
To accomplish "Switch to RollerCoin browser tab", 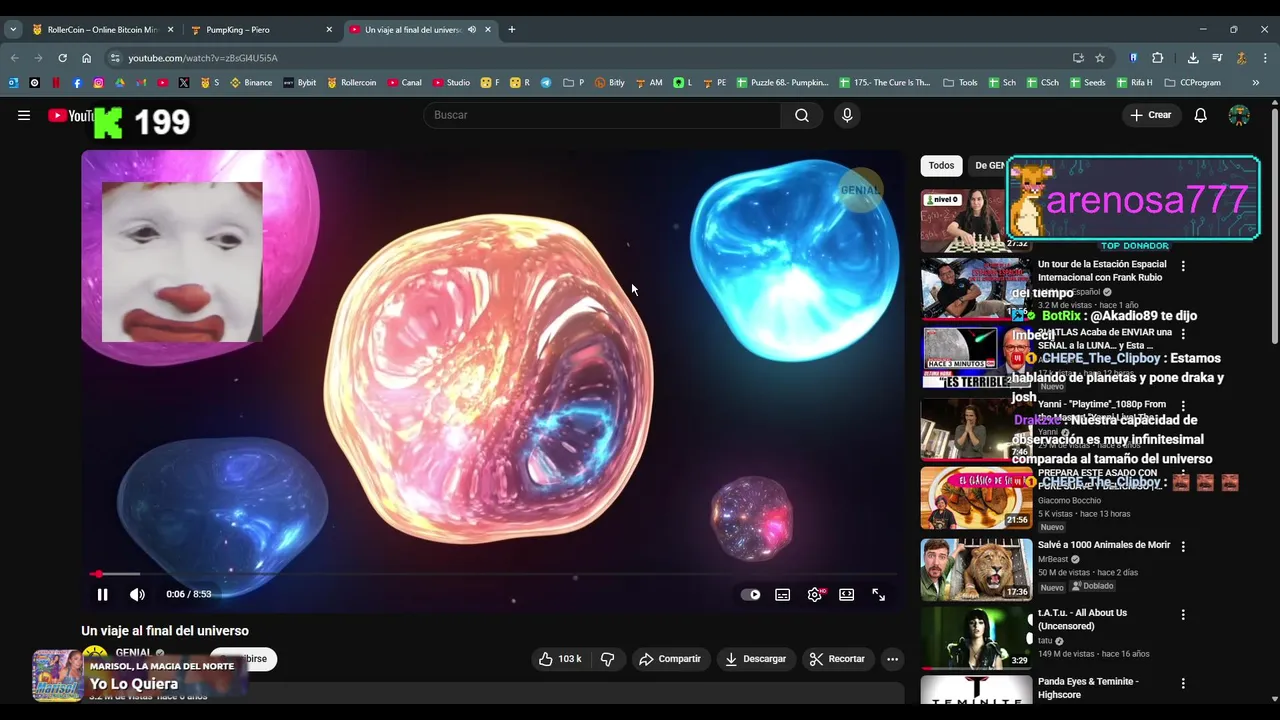I will click(x=101, y=30).
